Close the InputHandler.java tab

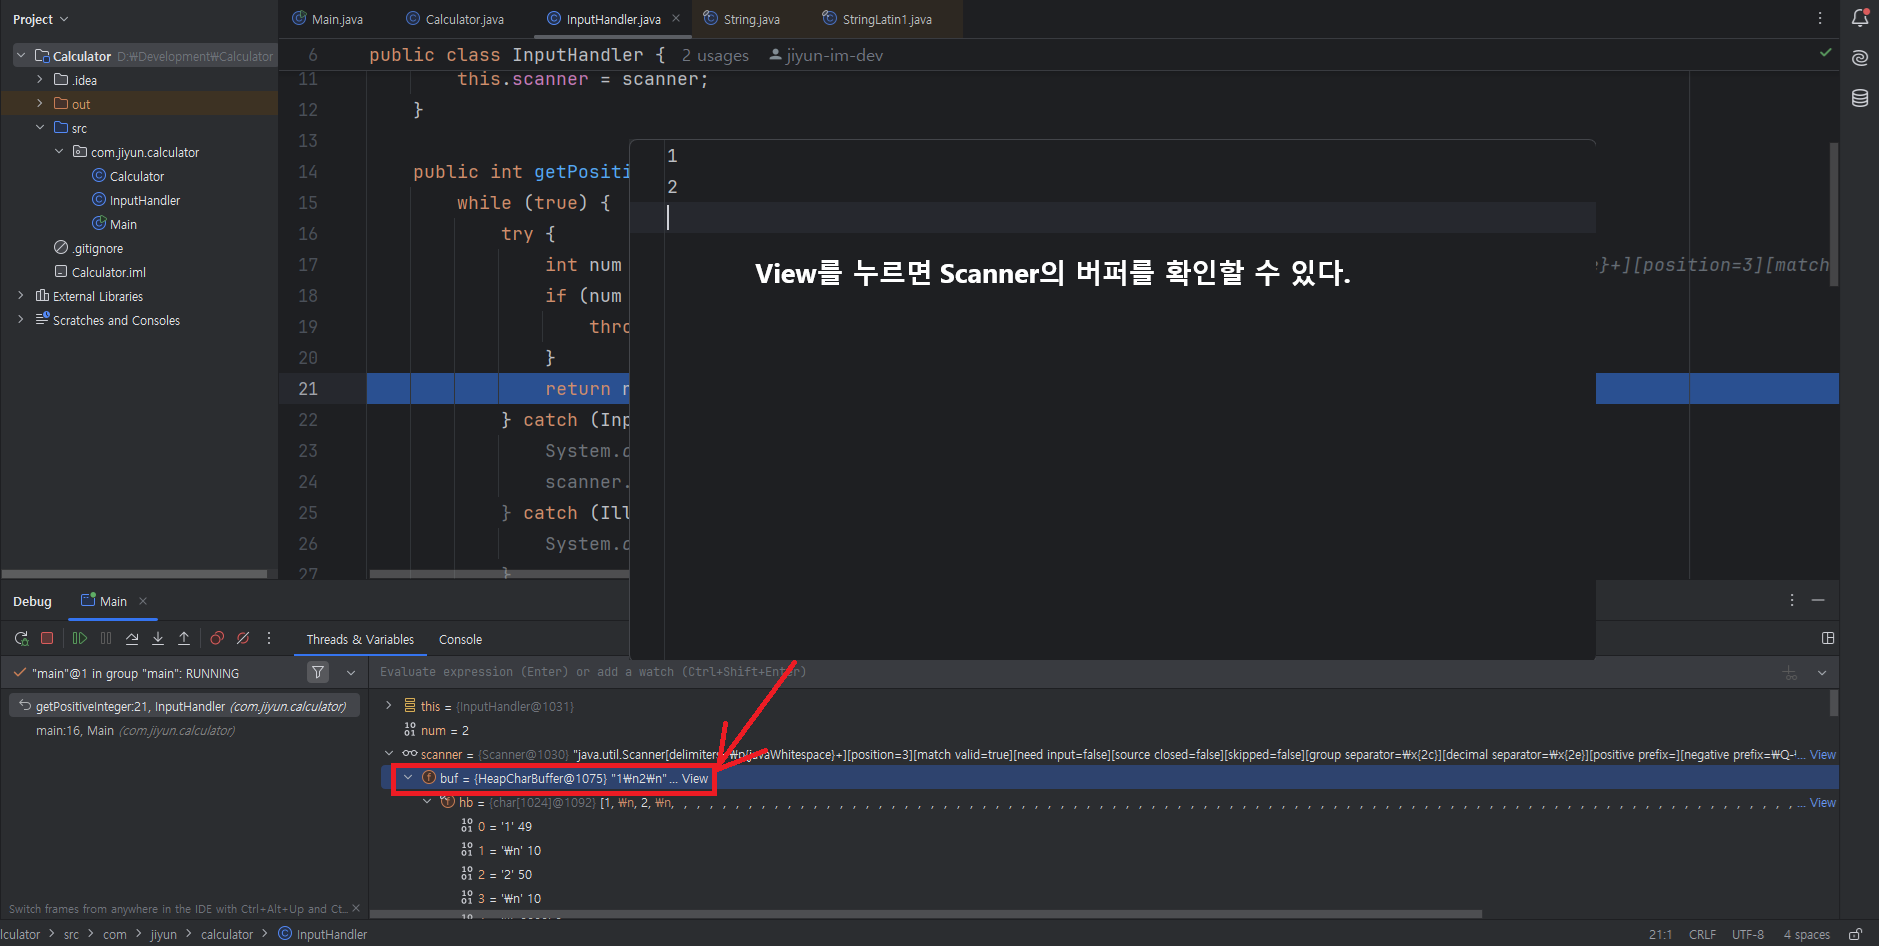pos(676,18)
